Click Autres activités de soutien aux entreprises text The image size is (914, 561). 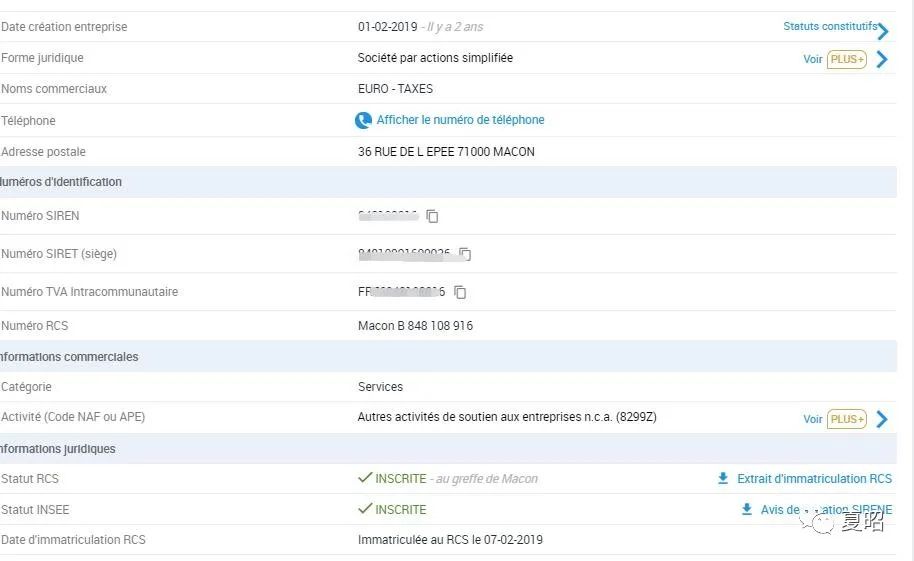[x=507, y=416]
